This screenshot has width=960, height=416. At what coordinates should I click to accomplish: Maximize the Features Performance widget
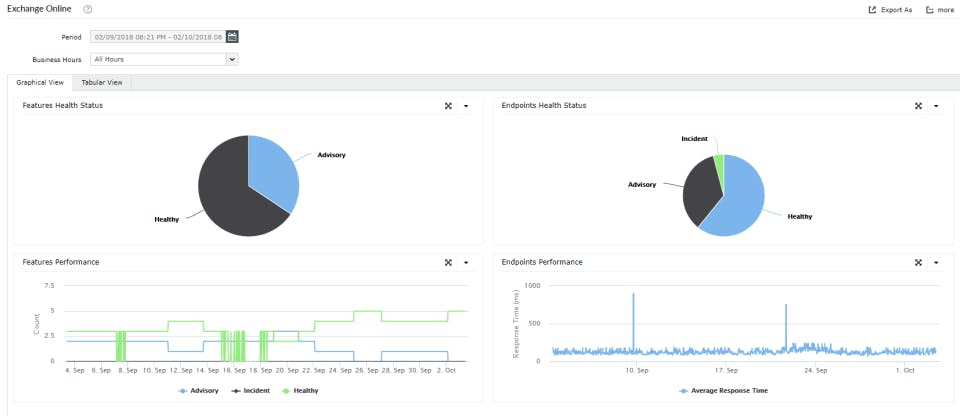click(x=448, y=262)
